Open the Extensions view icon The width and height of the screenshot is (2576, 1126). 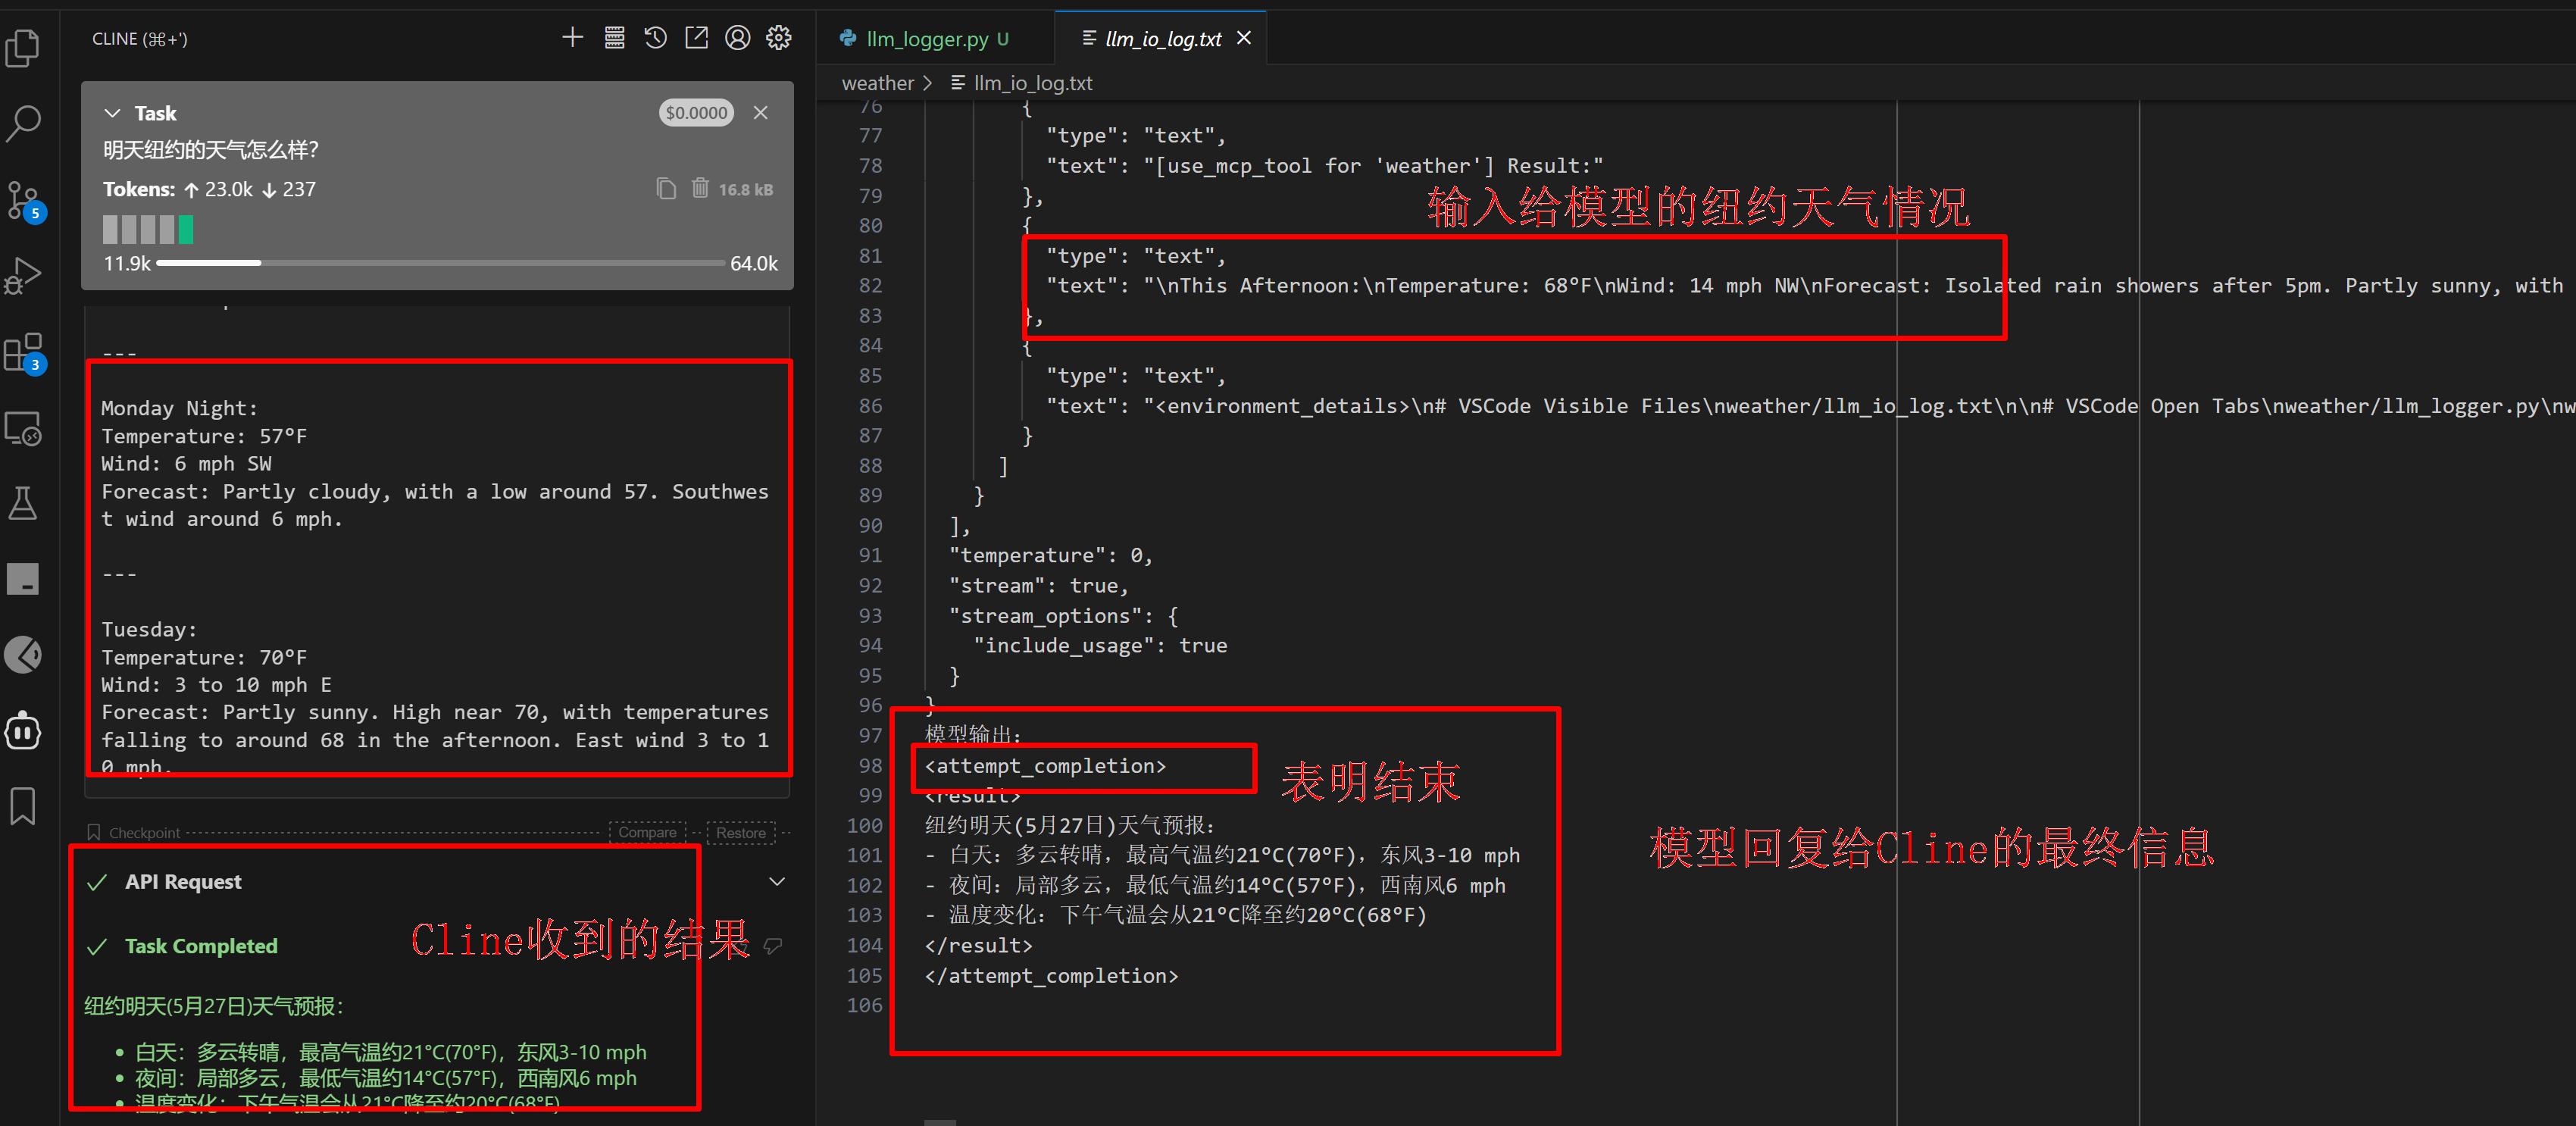click(x=23, y=352)
